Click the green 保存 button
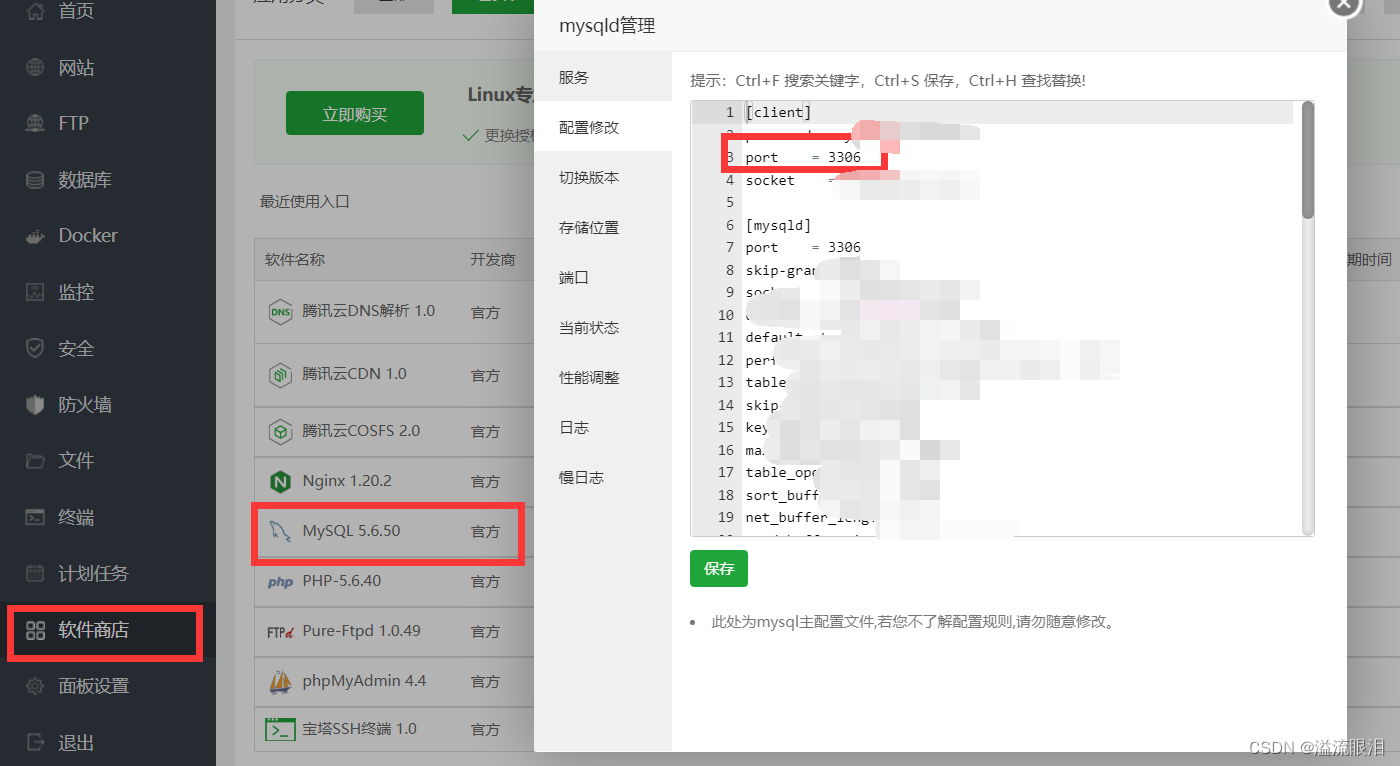Image resolution: width=1400 pixels, height=766 pixels. 719,569
